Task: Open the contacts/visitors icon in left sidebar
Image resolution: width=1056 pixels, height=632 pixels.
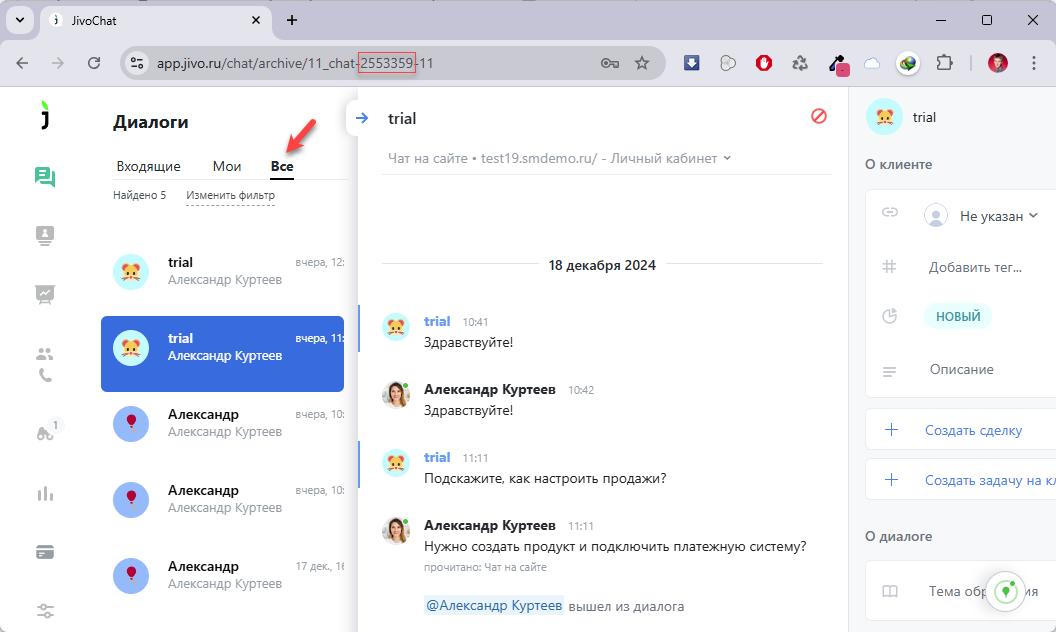Action: coord(44,236)
